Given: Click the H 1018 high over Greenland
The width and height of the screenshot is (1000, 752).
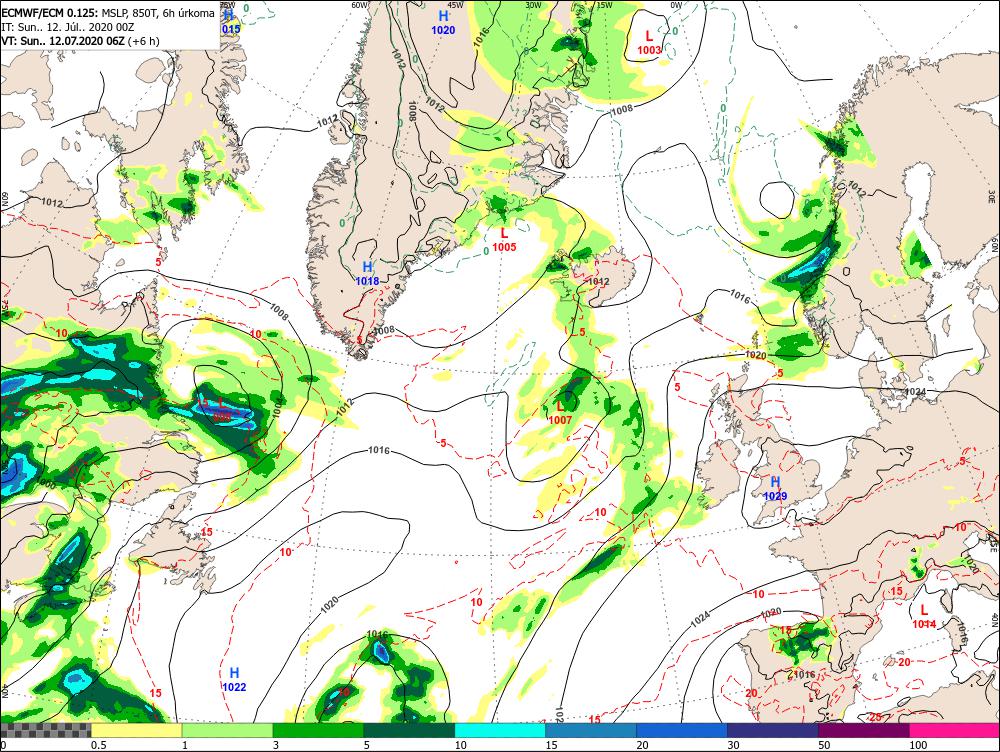Looking at the screenshot, I should click(x=367, y=273).
